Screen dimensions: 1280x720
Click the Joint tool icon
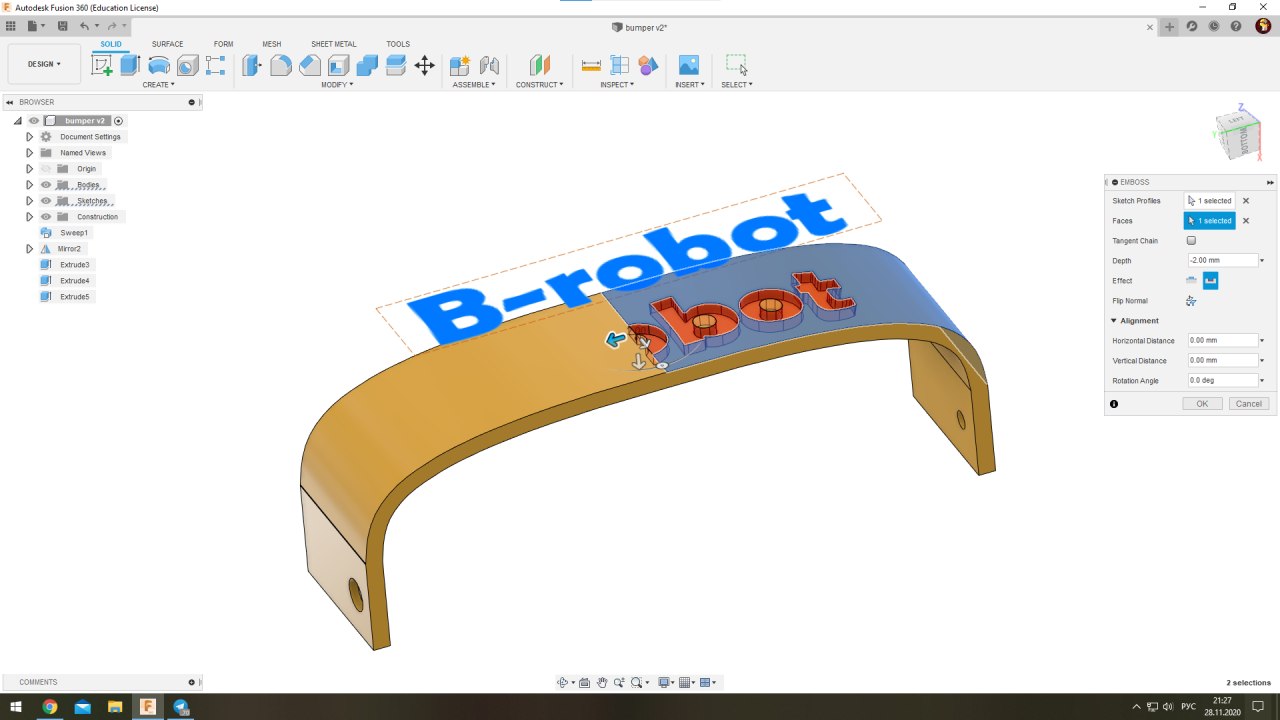[489, 66]
